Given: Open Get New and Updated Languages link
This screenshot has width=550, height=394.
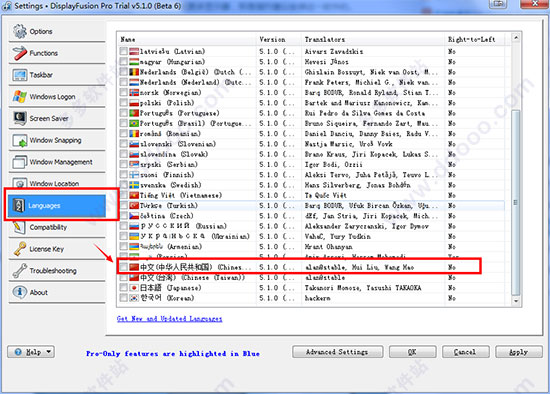Looking at the screenshot, I should (x=169, y=319).
